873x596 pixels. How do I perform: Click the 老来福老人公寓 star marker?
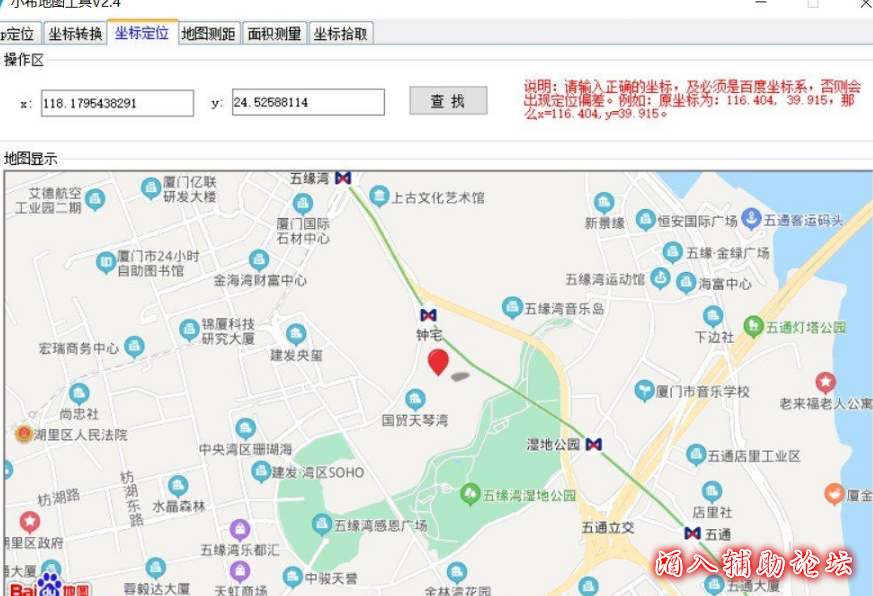(x=826, y=383)
